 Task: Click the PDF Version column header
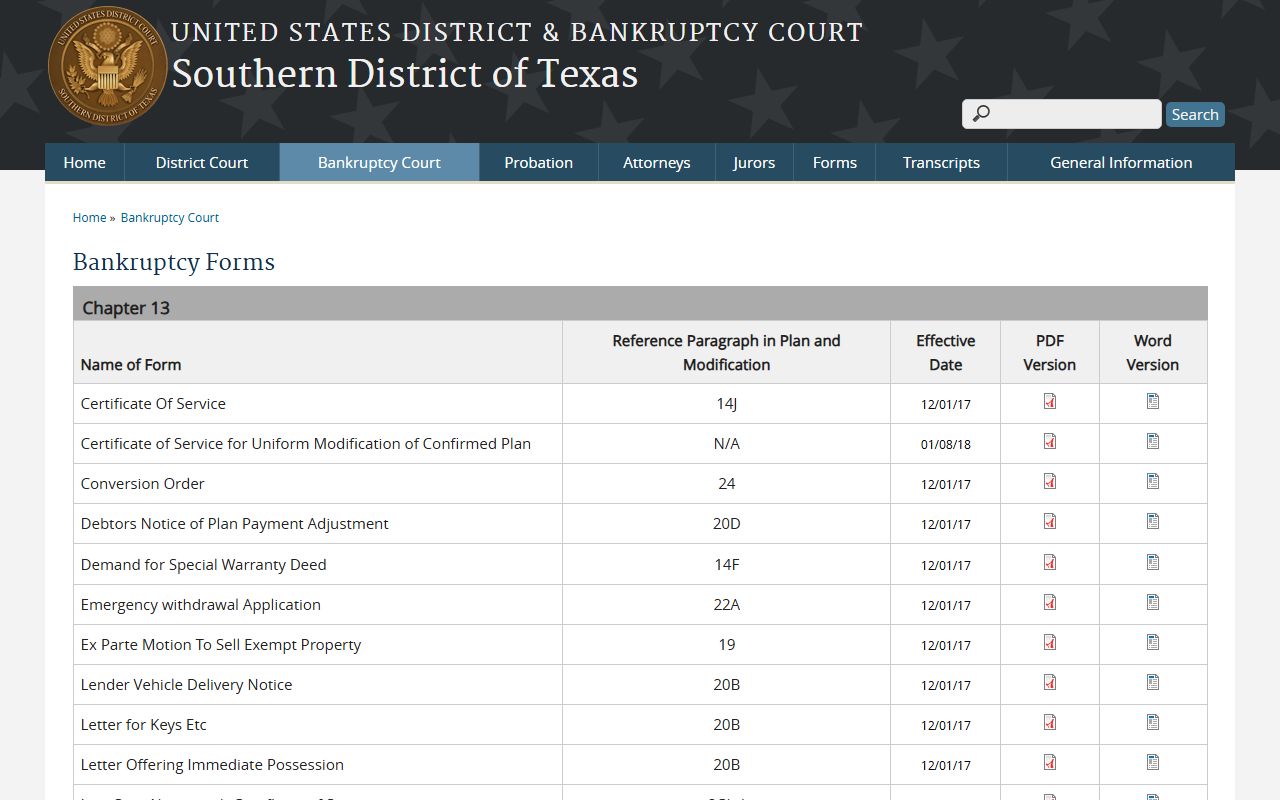click(x=1050, y=352)
